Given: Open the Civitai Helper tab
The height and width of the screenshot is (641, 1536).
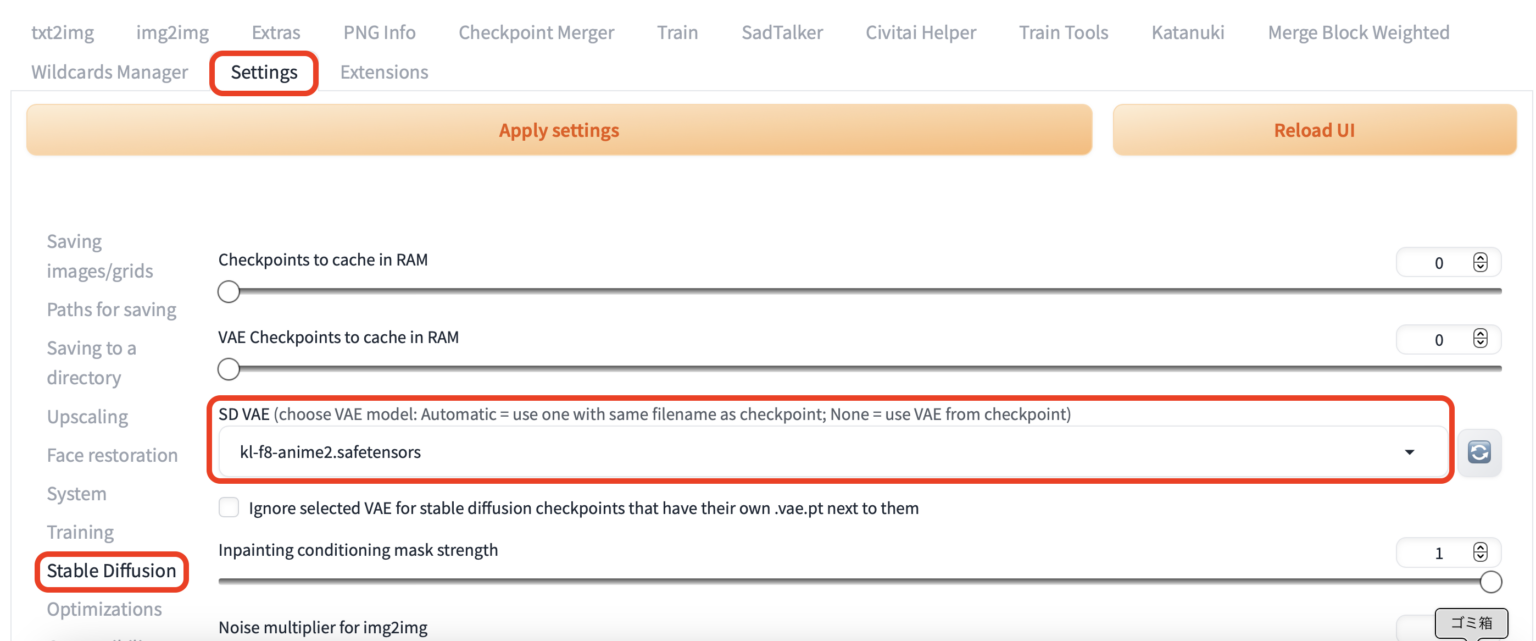Looking at the screenshot, I should [x=921, y=32].
